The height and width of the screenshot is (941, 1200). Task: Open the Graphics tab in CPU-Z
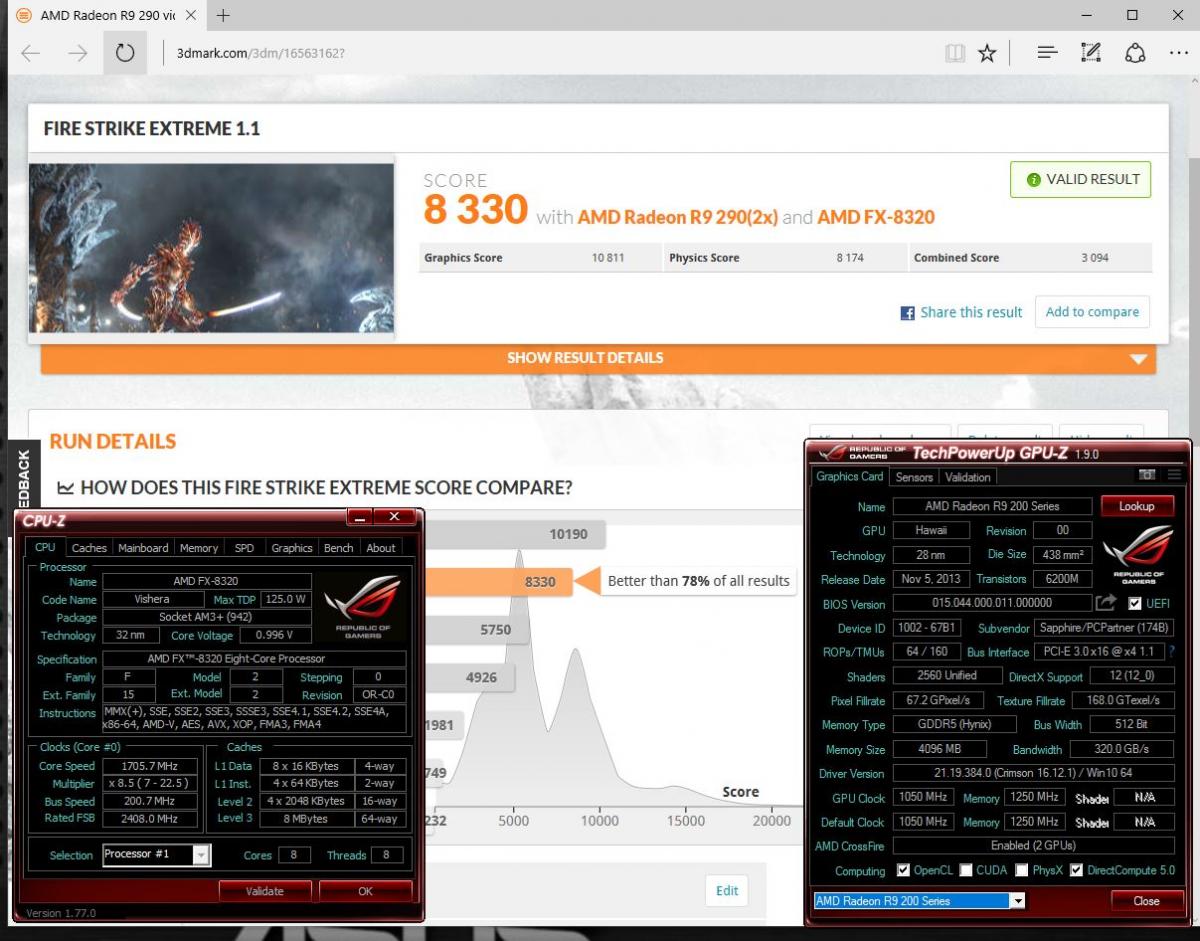click(292, 548)
